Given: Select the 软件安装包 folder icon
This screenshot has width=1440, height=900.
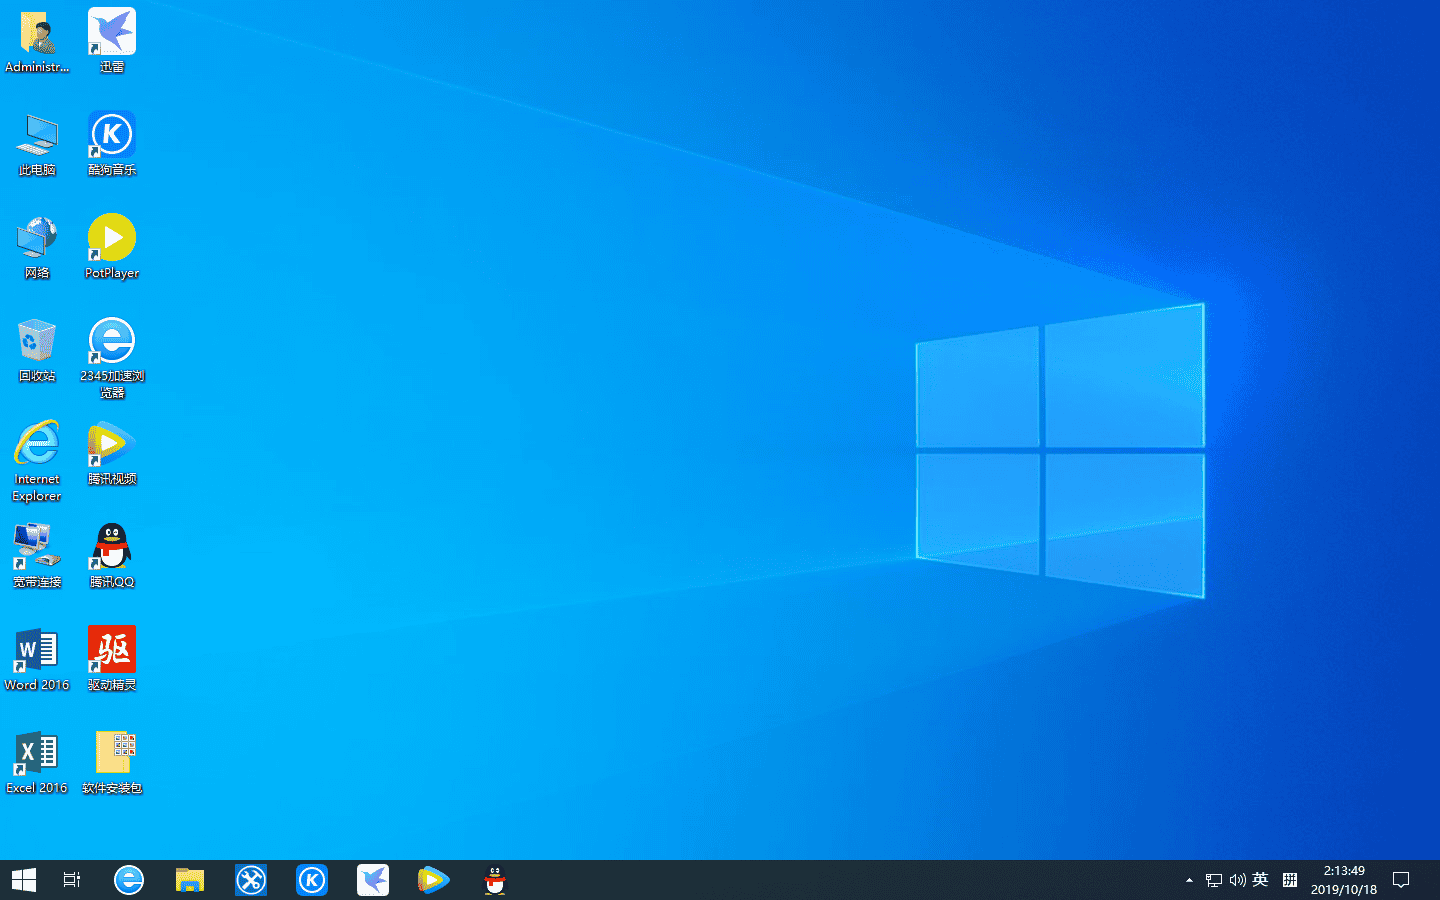Looking at the screenshot, I should (112, 763).
